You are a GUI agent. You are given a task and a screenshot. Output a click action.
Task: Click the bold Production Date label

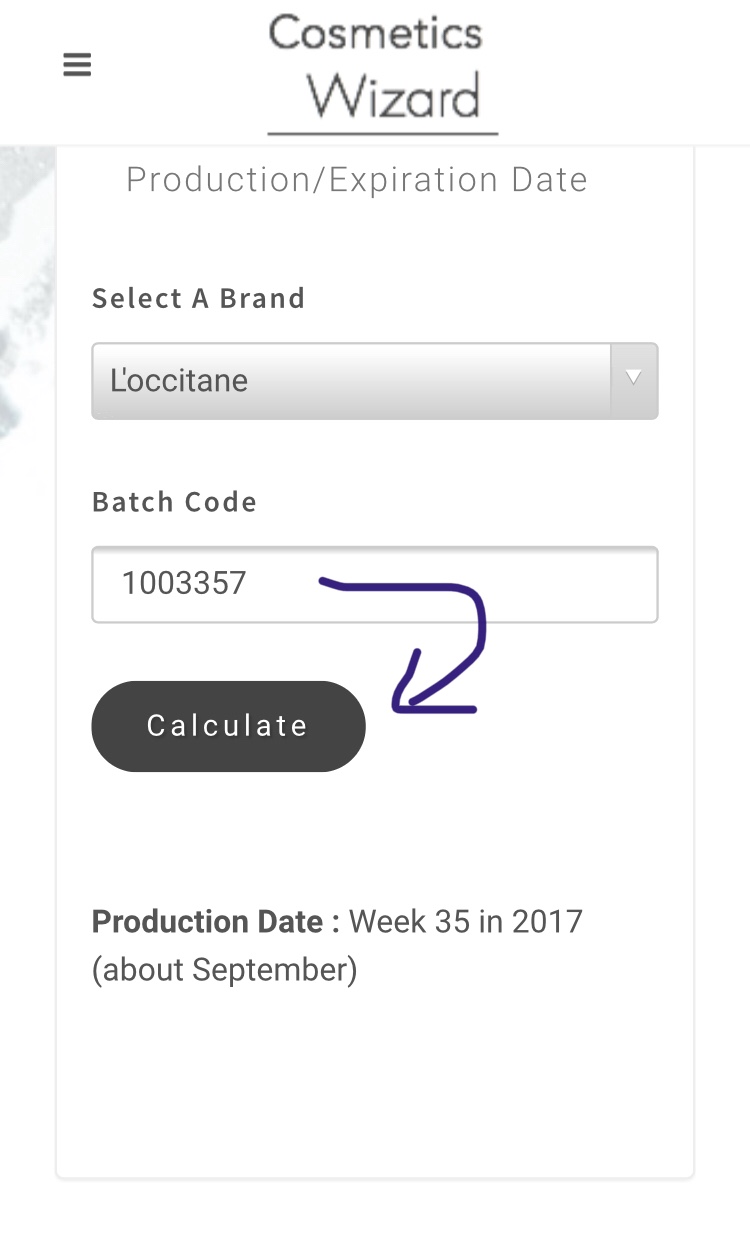(216, 921)
